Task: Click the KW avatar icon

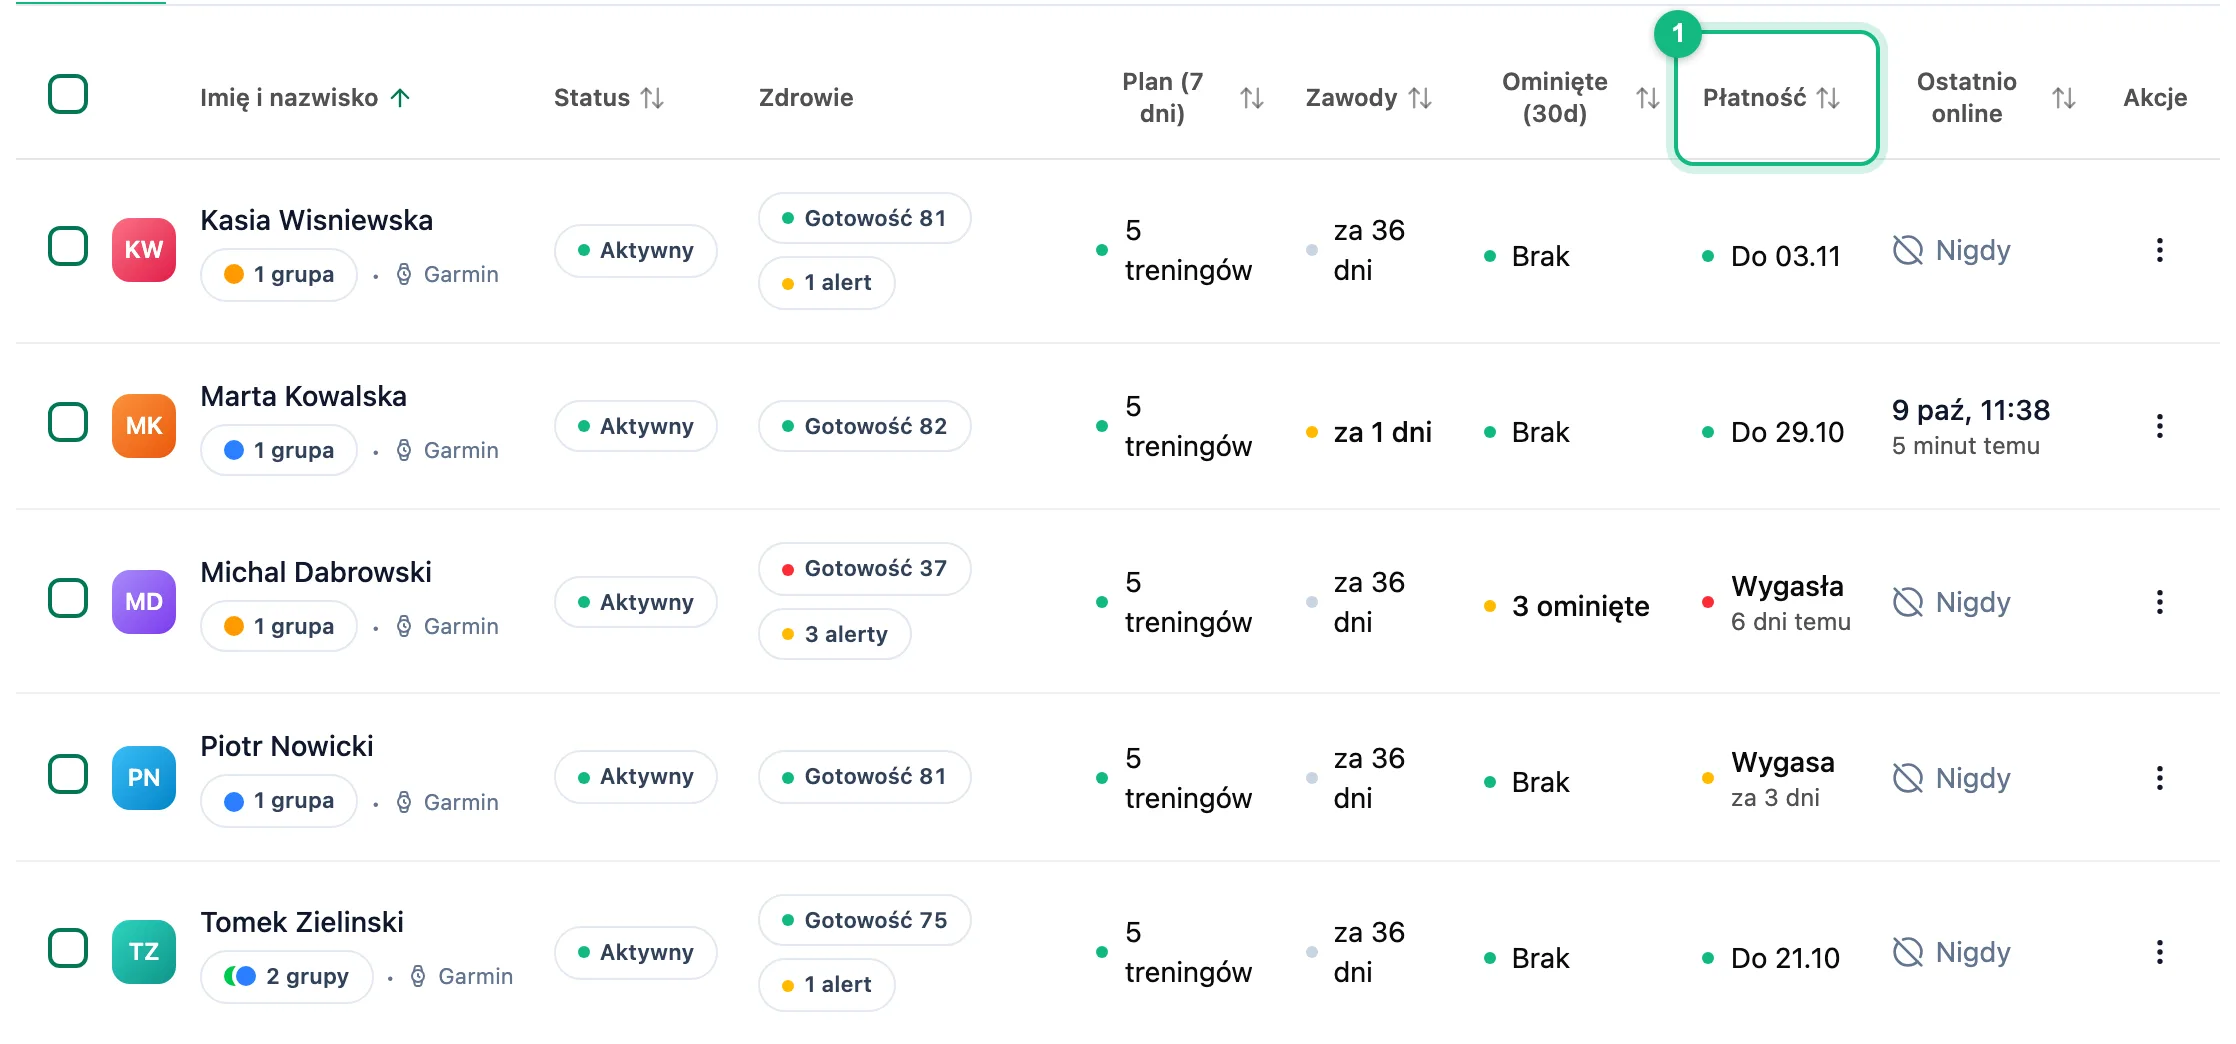Action: [x=144, y=250]
